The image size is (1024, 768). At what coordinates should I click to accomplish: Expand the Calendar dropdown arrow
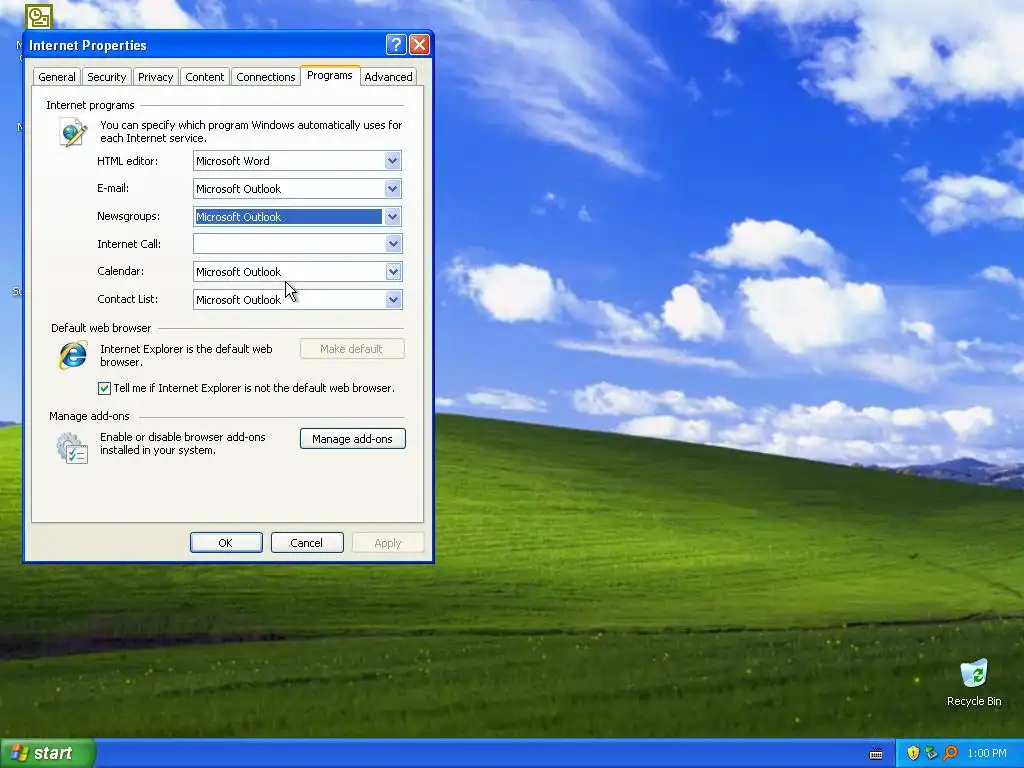tap(393, 272)
